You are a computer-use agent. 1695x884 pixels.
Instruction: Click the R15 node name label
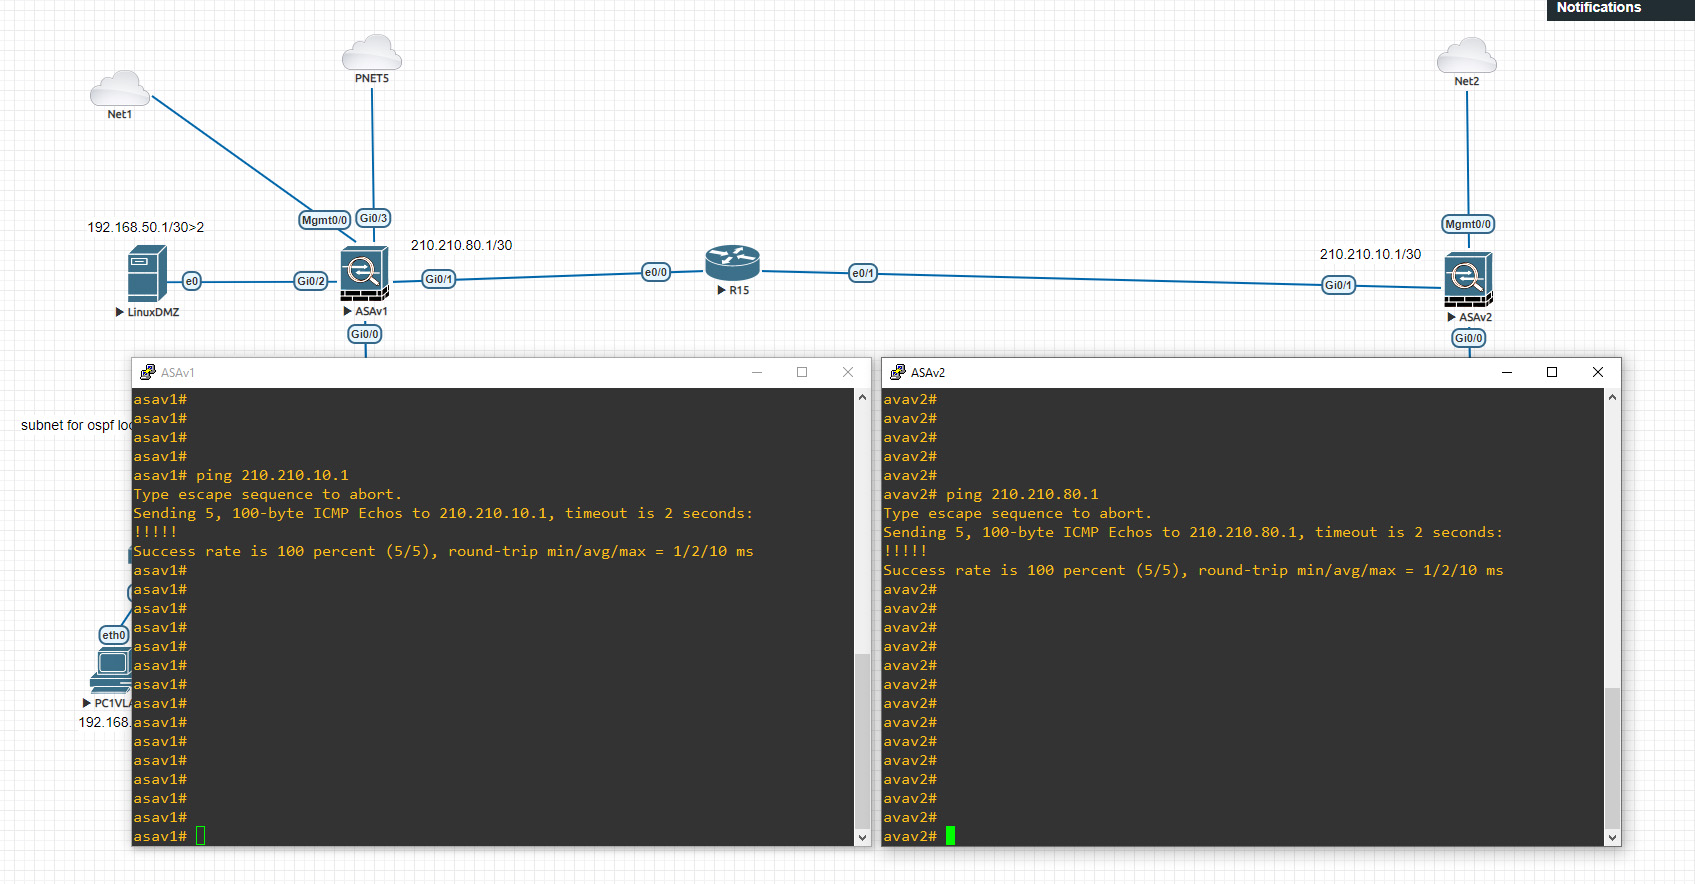pos(739,290)
